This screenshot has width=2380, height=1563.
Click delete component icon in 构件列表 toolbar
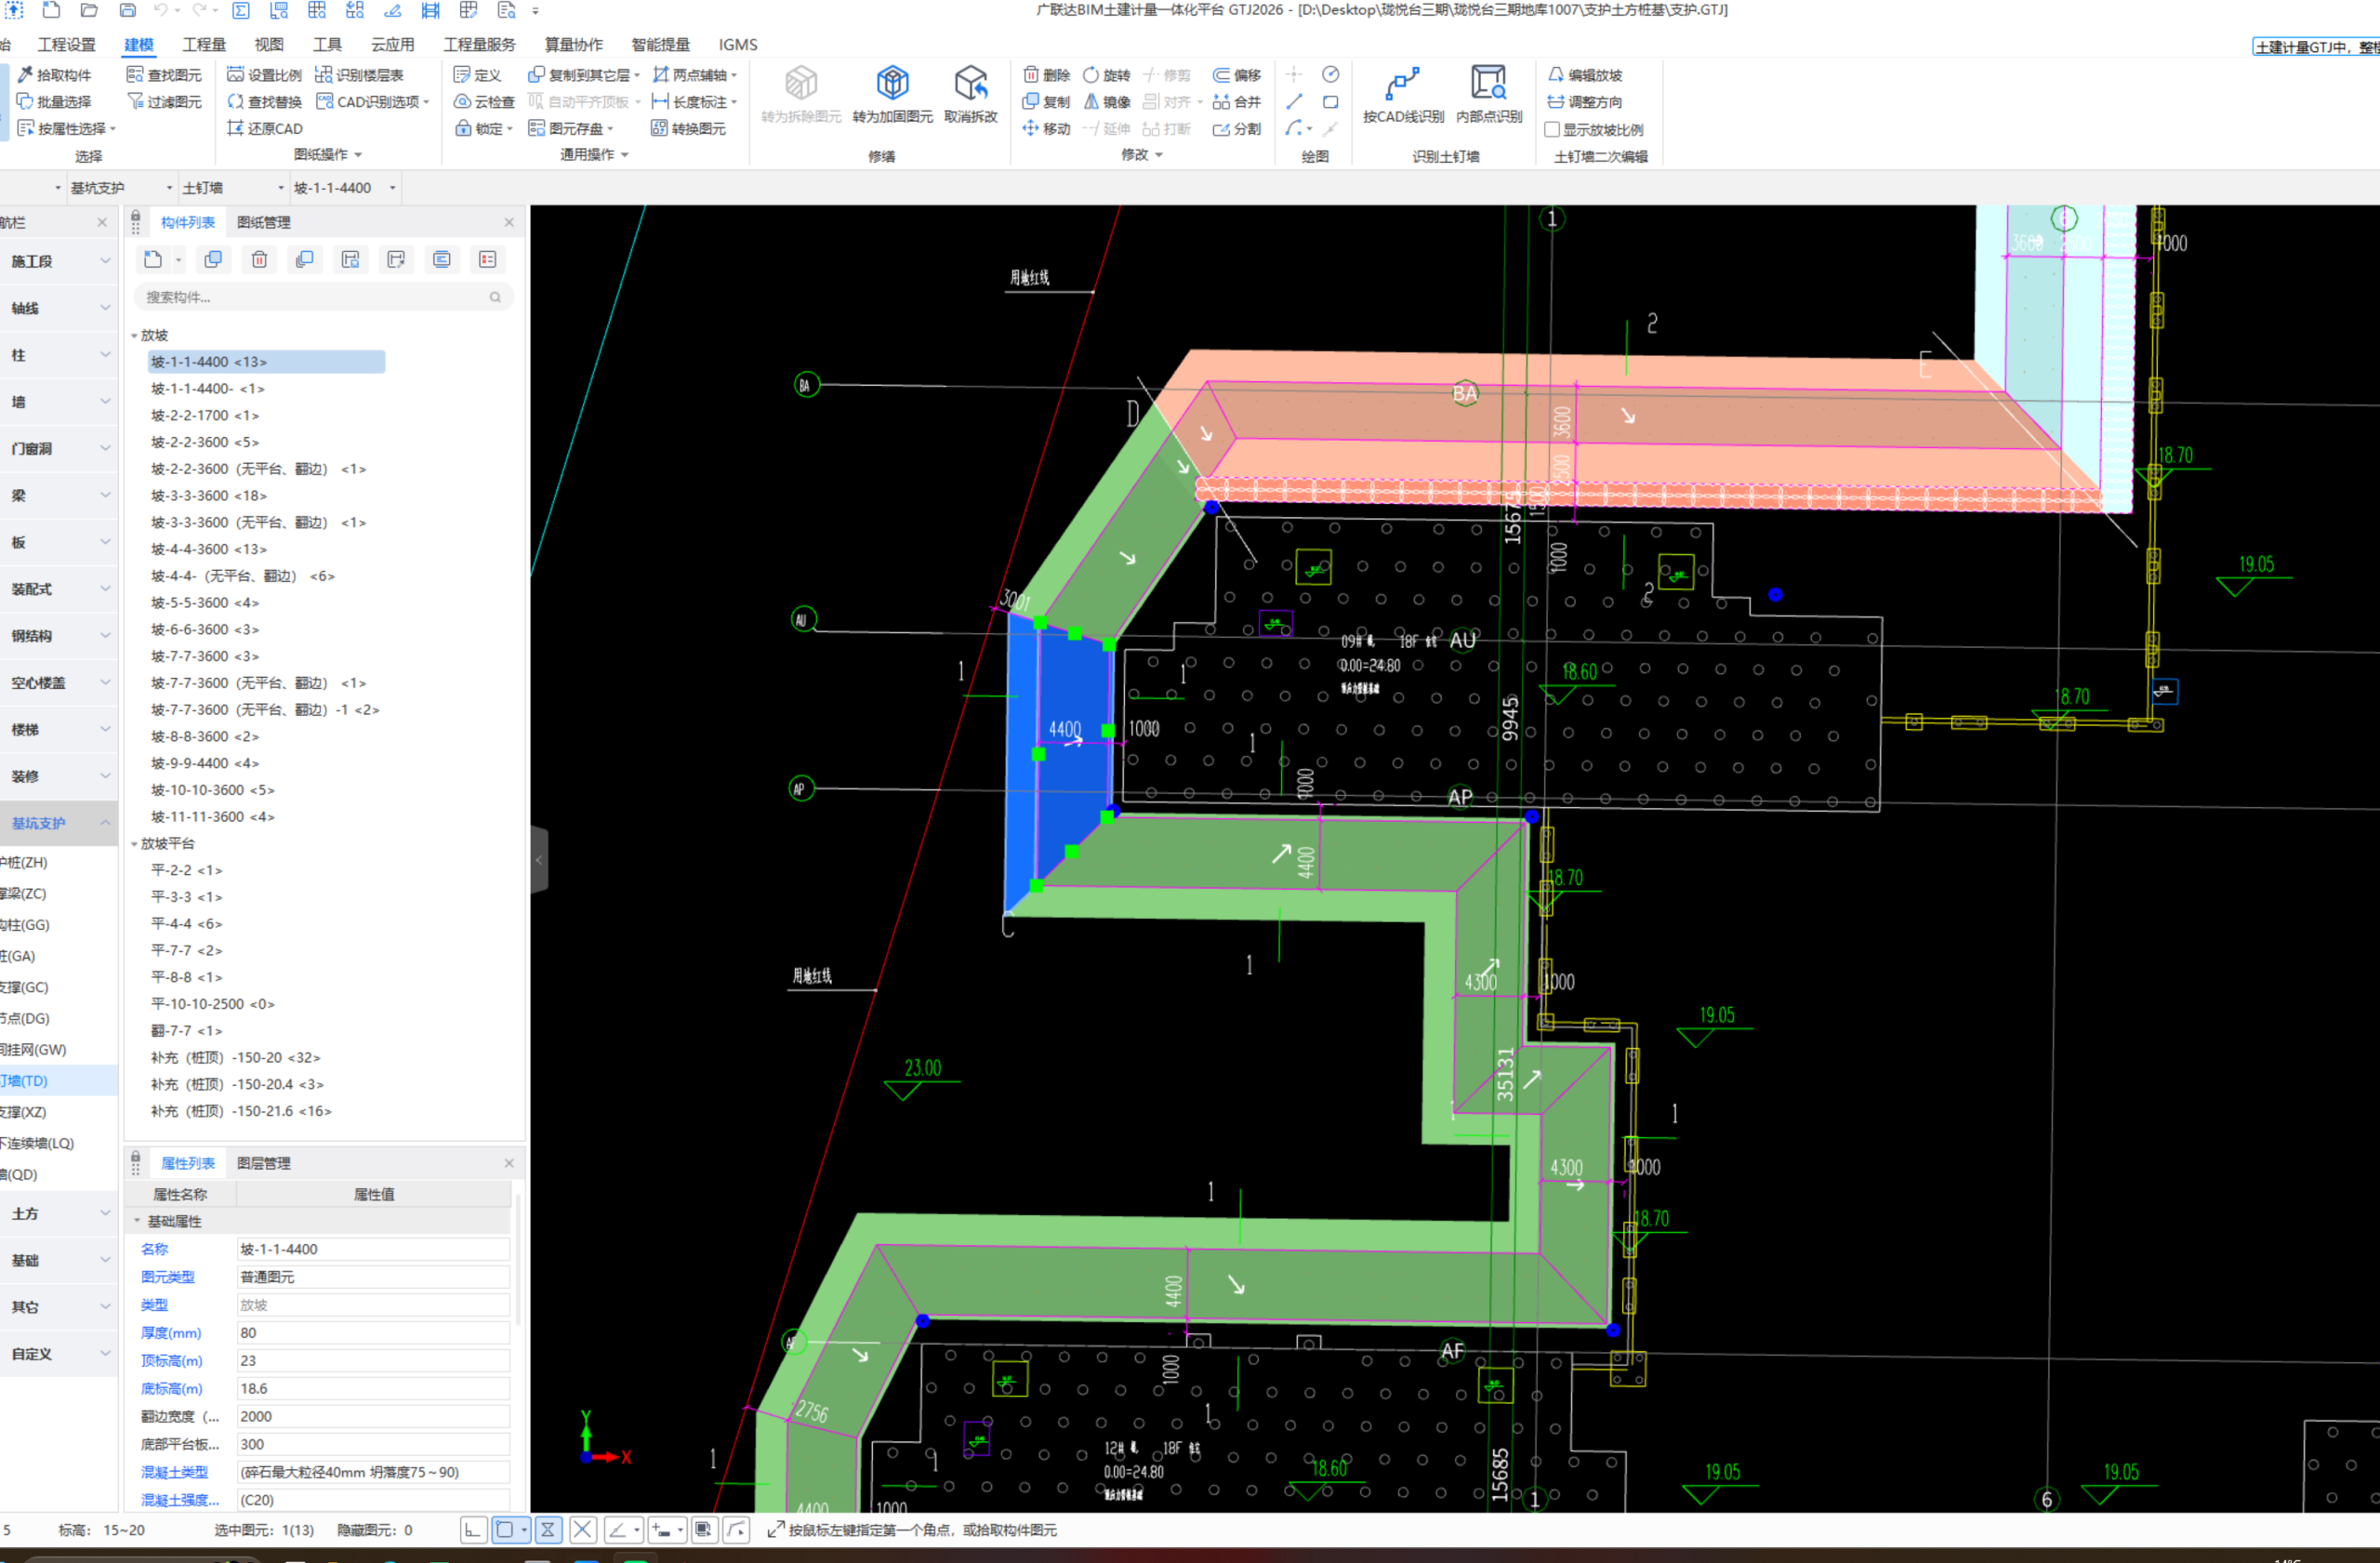(259, 260)
